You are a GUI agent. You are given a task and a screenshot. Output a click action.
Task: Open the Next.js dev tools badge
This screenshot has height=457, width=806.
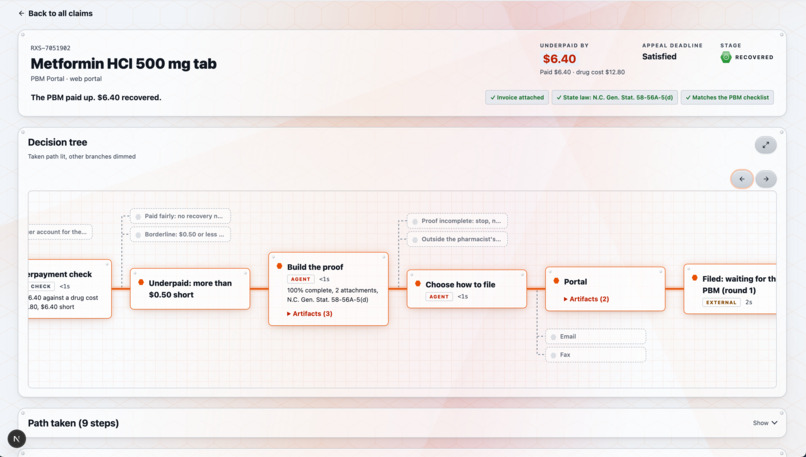click(x=16, y=438)
